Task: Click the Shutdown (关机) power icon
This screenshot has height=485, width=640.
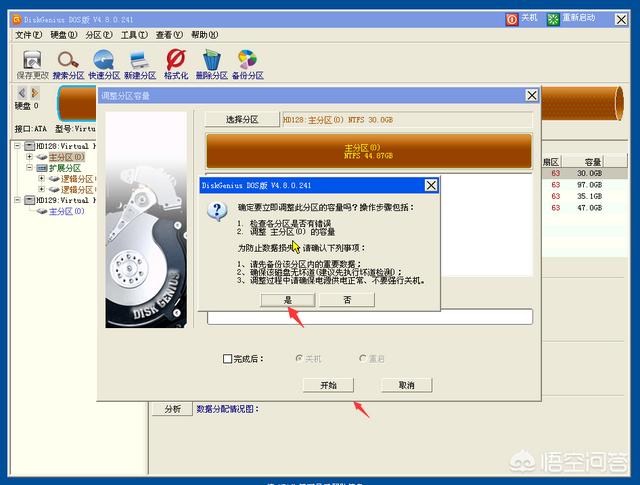Action: point(512,19)
